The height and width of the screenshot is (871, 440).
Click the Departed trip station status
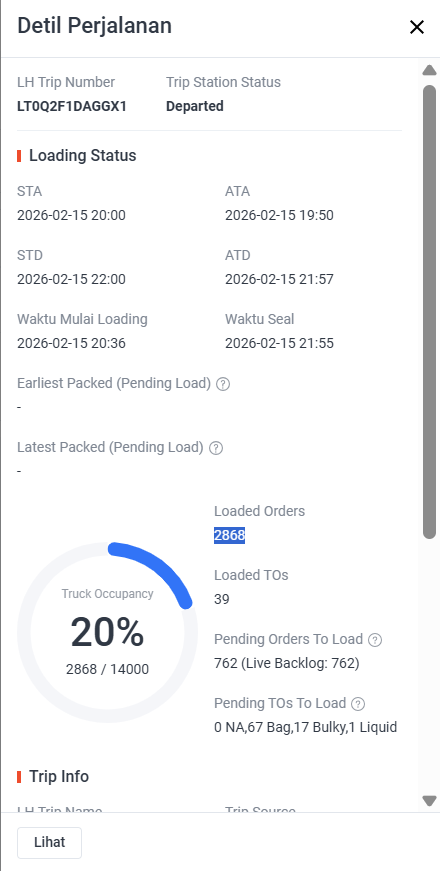pyautogui.click(x=194, y=106)
